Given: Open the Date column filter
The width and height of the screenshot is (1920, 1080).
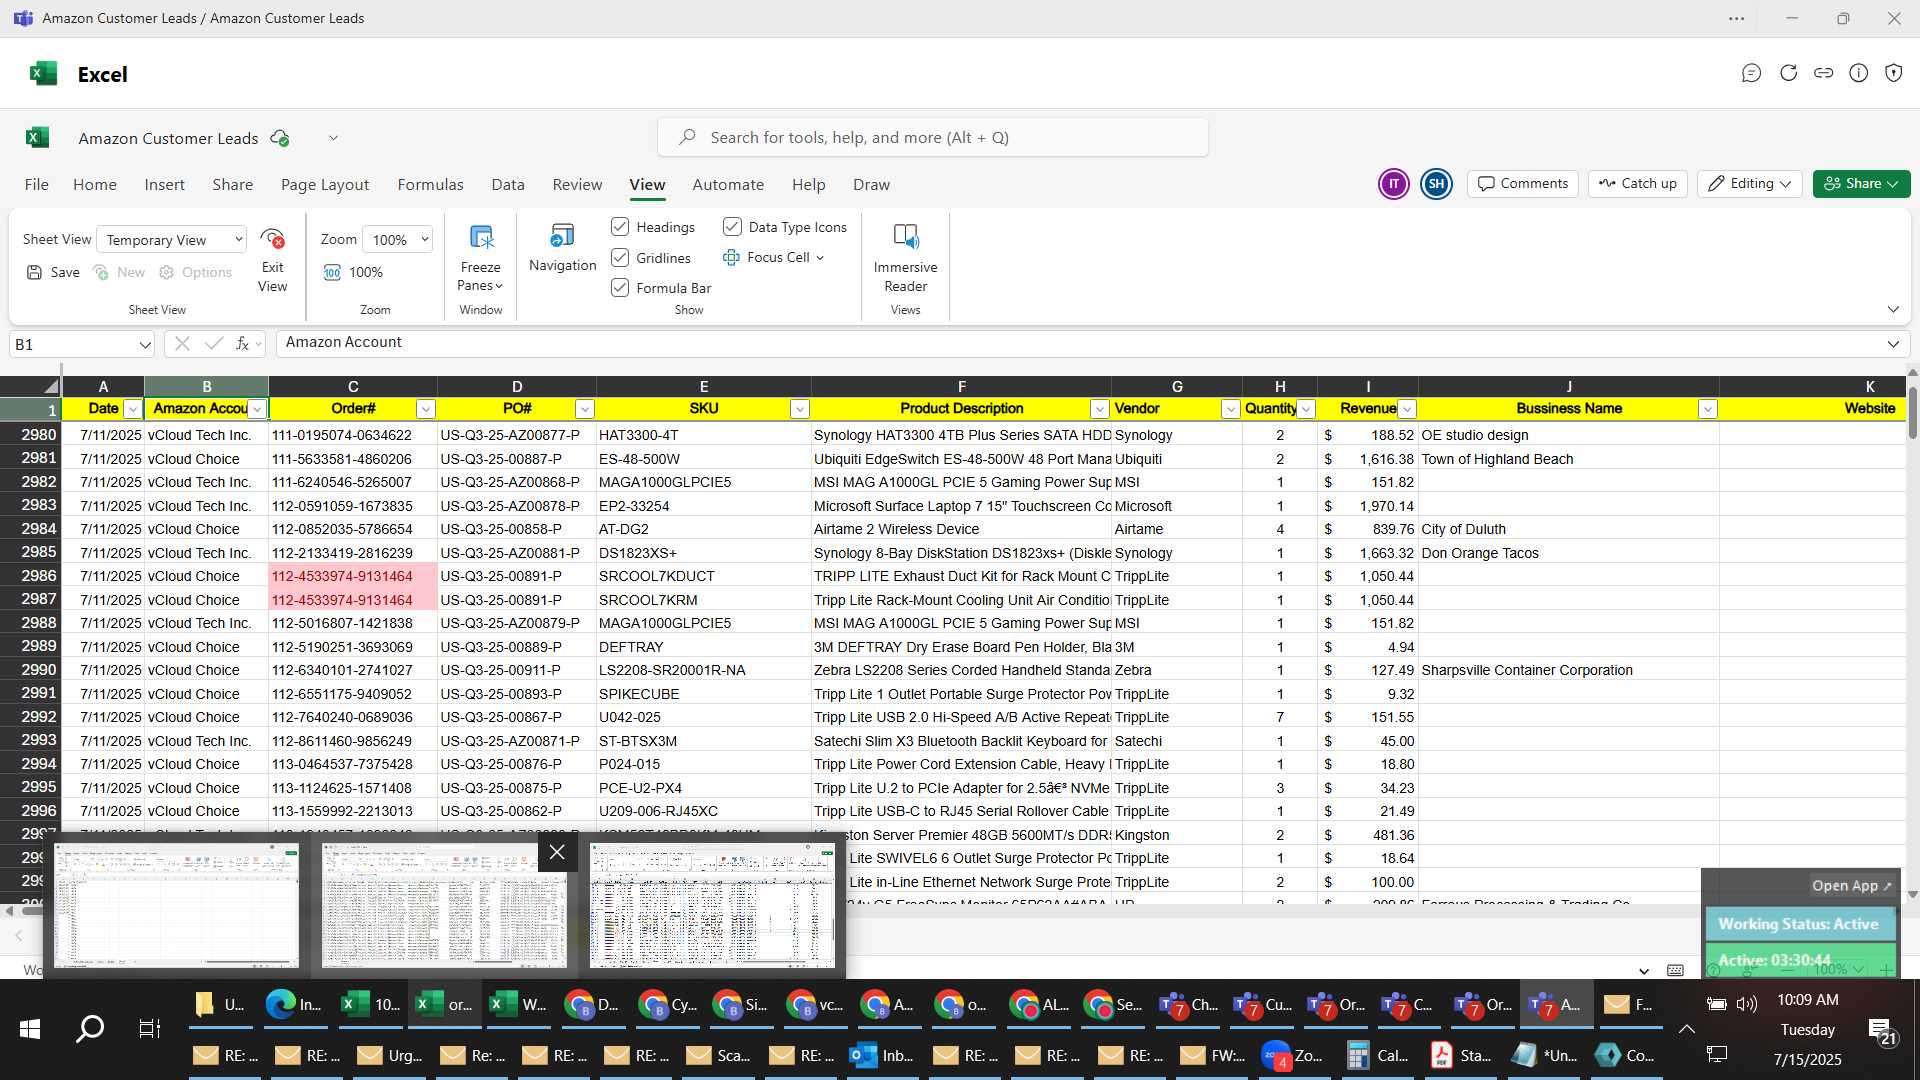Looking at the screenshot, I should pyautogui.click(x=132, y=409).
